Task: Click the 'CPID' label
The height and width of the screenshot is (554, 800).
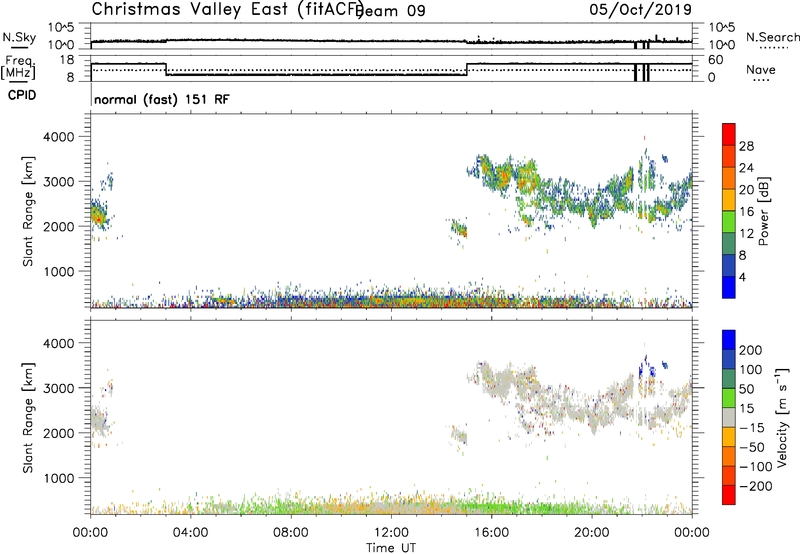Action: [22, 95]
